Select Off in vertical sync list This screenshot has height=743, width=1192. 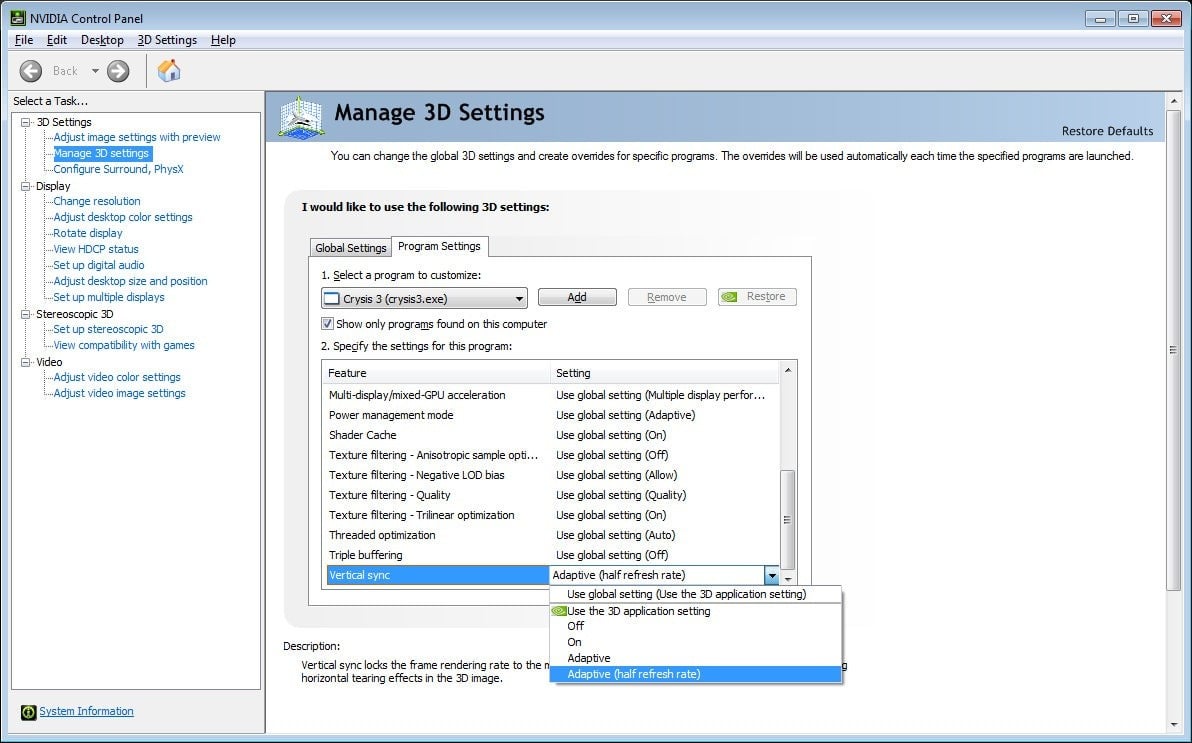tap(576, 626)
